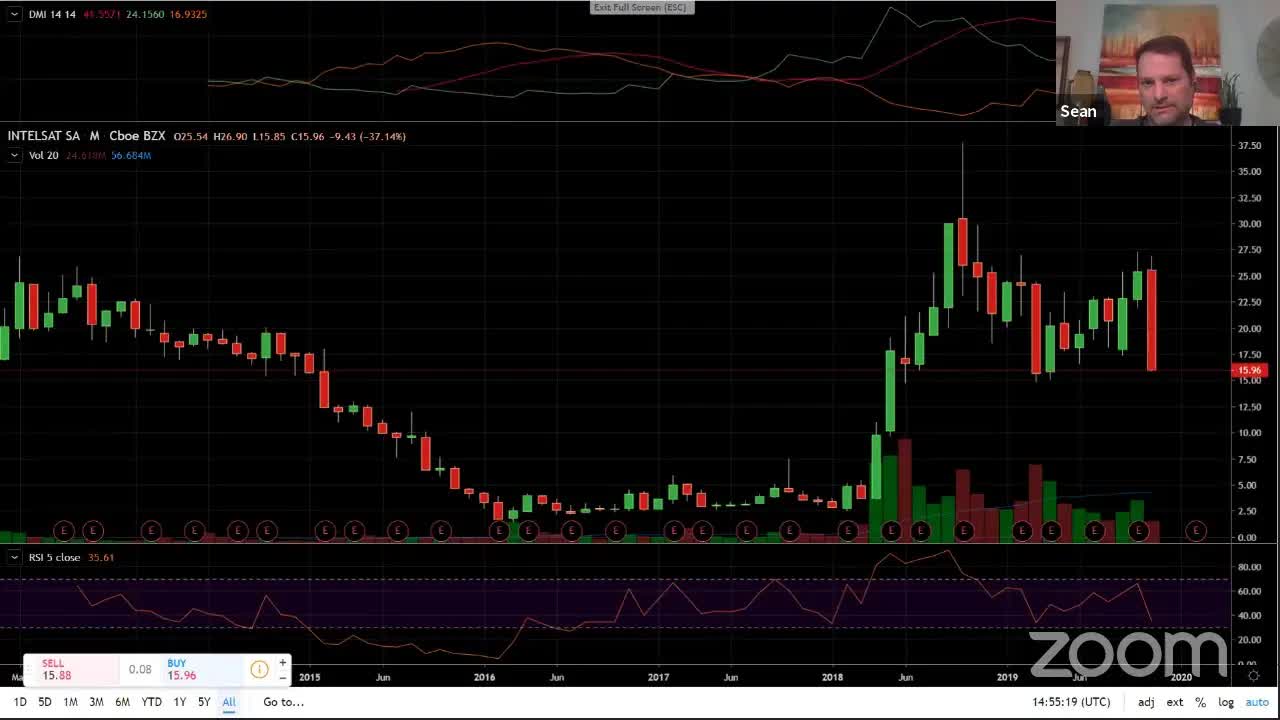Click the DMI value 16.9325
This screenshot has width=1280, height=720.
pyautogui.click(x=188, y=14)
